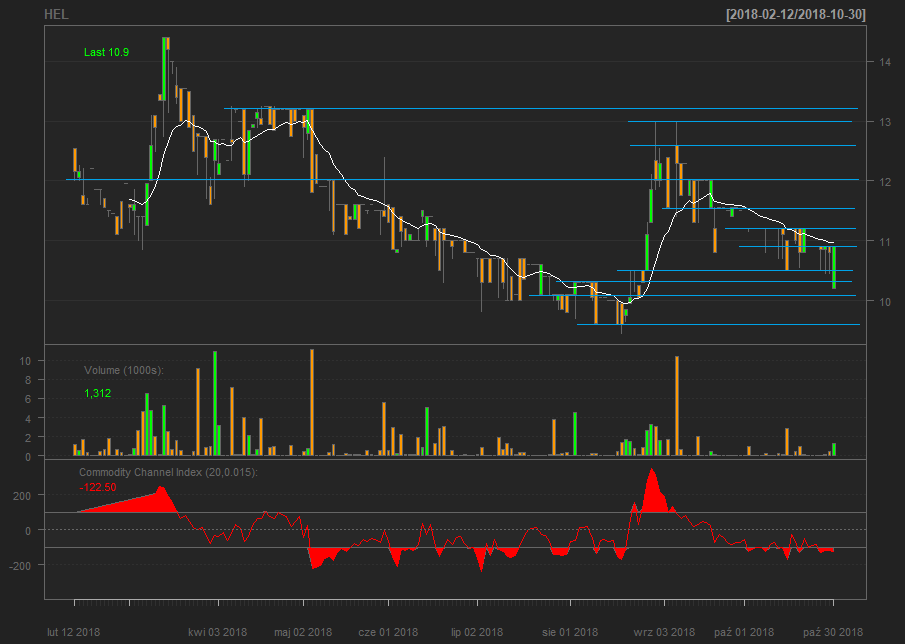Click the 'kwi 03 2018' date label
905x644 pixels.
tap(218, 632)
